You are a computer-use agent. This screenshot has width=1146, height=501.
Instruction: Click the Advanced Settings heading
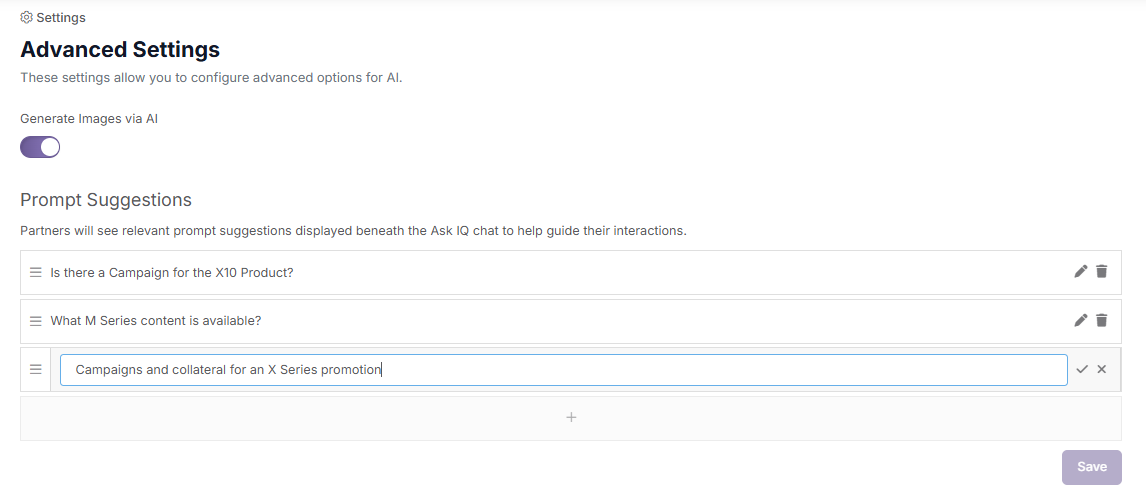[120, 49]
